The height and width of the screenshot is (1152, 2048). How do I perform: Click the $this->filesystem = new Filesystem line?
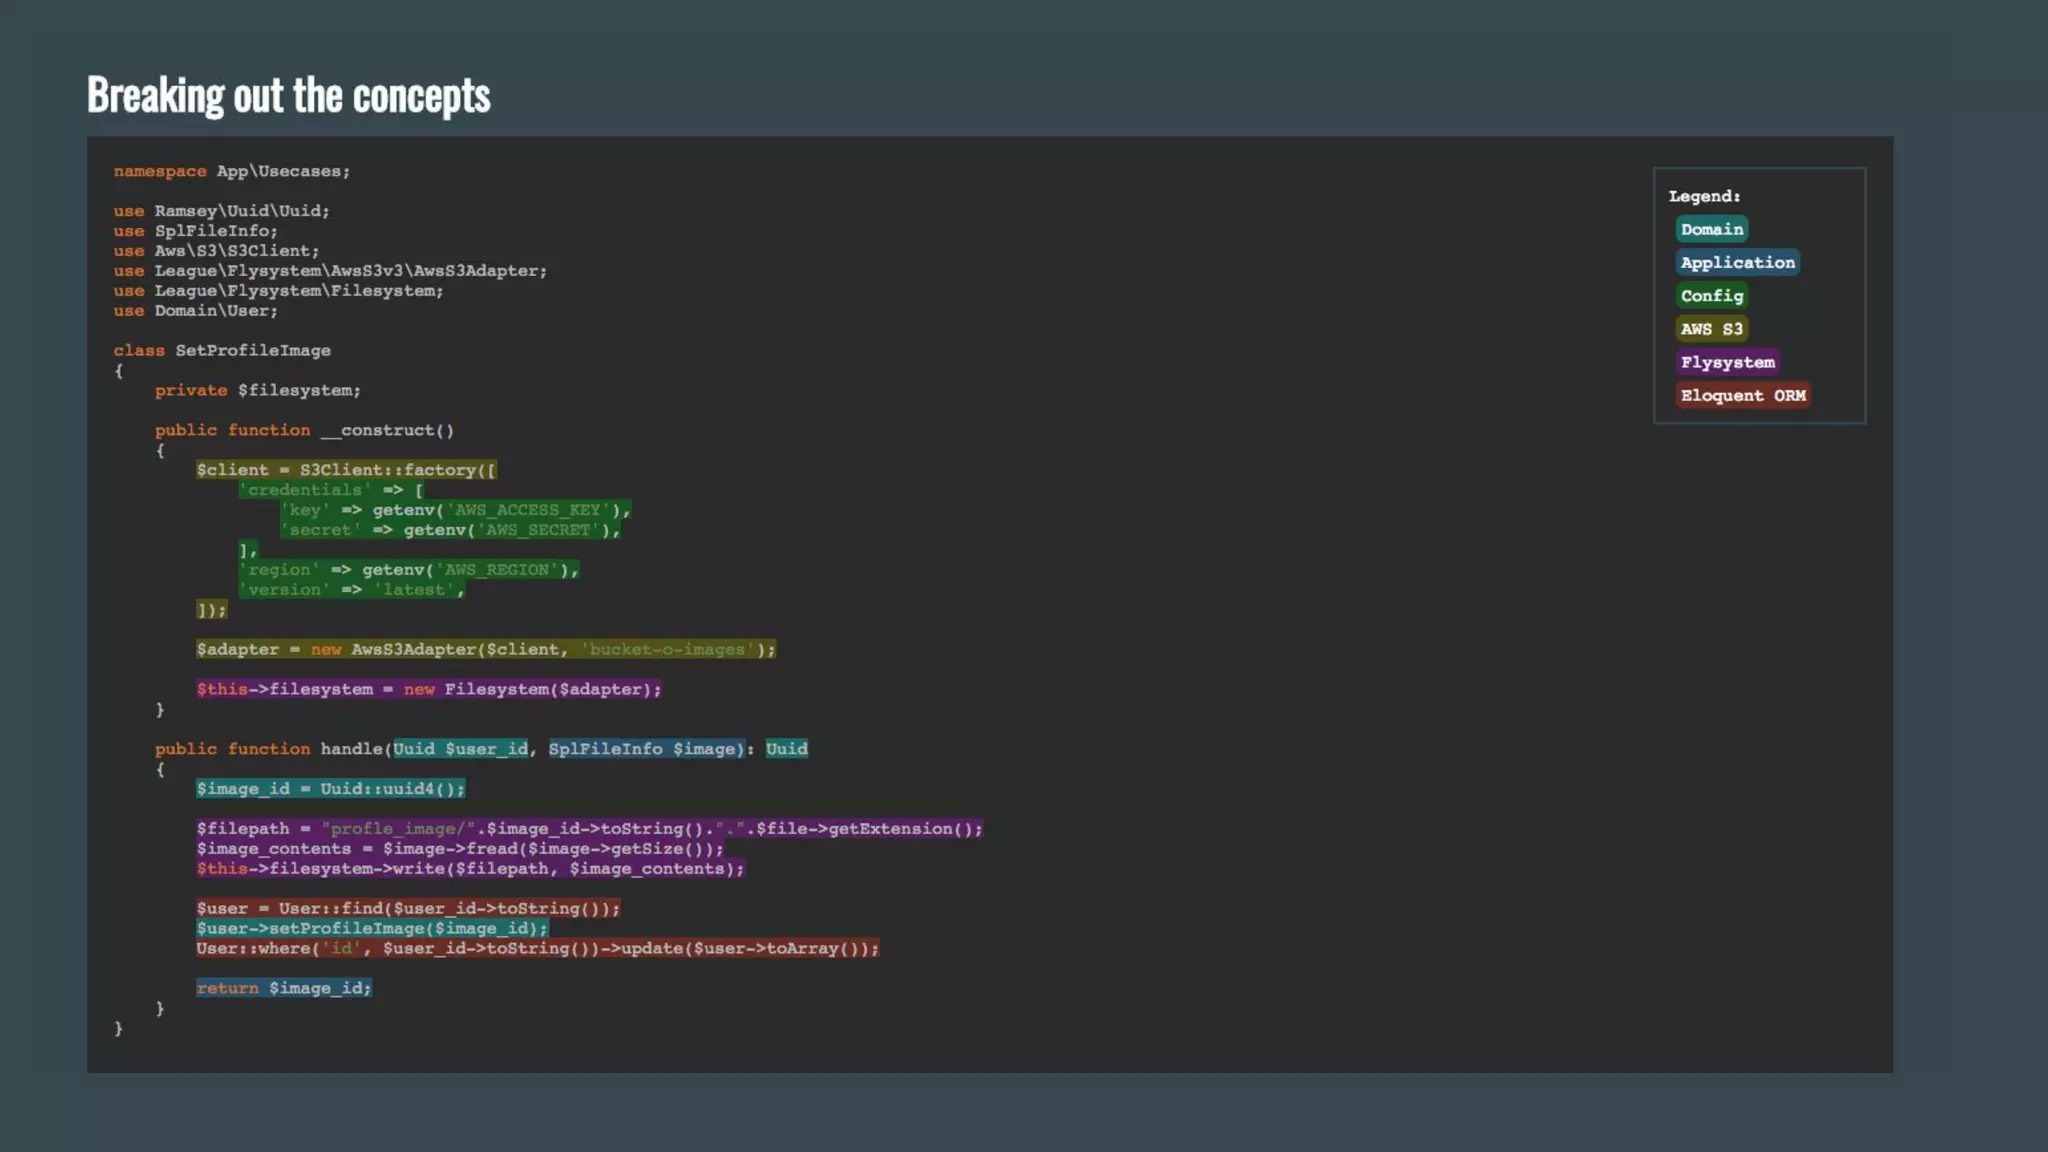click(428, 689)
